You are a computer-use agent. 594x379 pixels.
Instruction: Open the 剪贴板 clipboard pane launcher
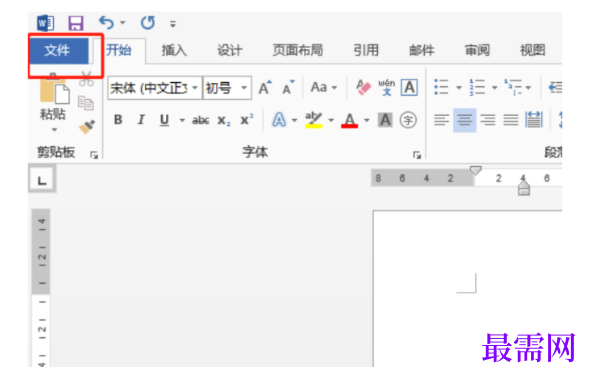[94, 155]
